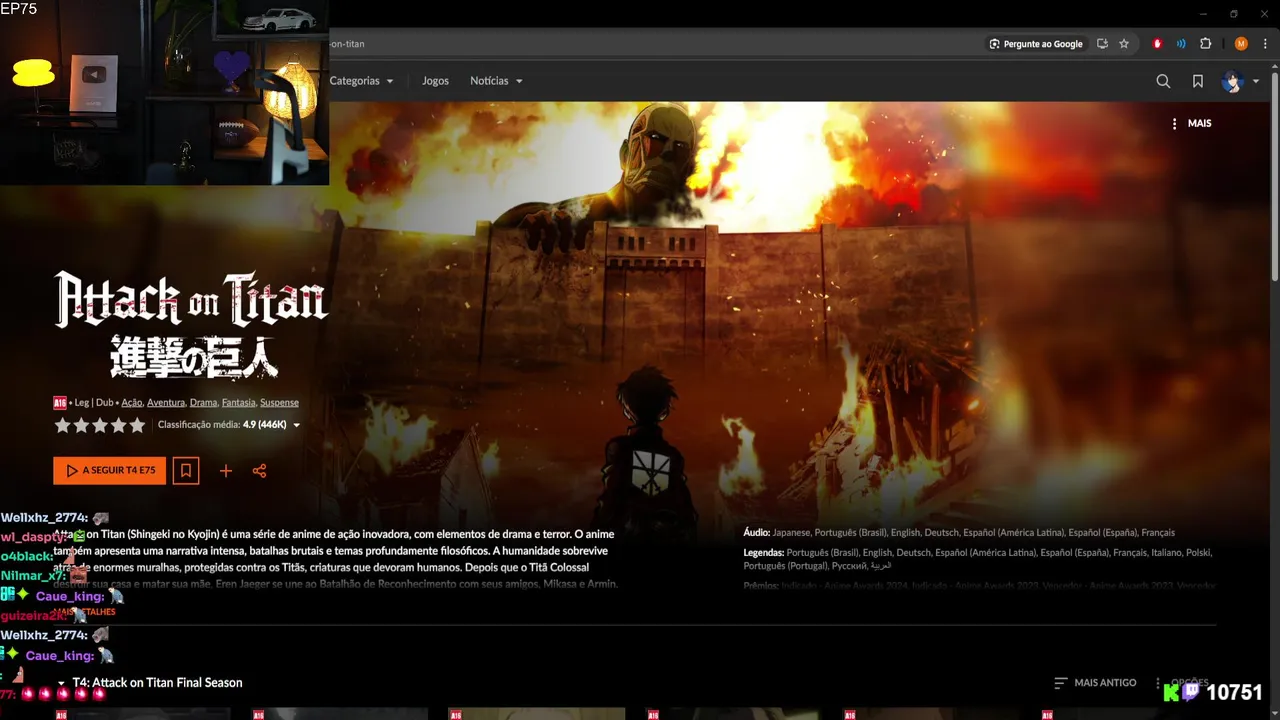Open the watchlist bookmark icon in header
Screen dimensions: 1280x720
pos(1198,81)
